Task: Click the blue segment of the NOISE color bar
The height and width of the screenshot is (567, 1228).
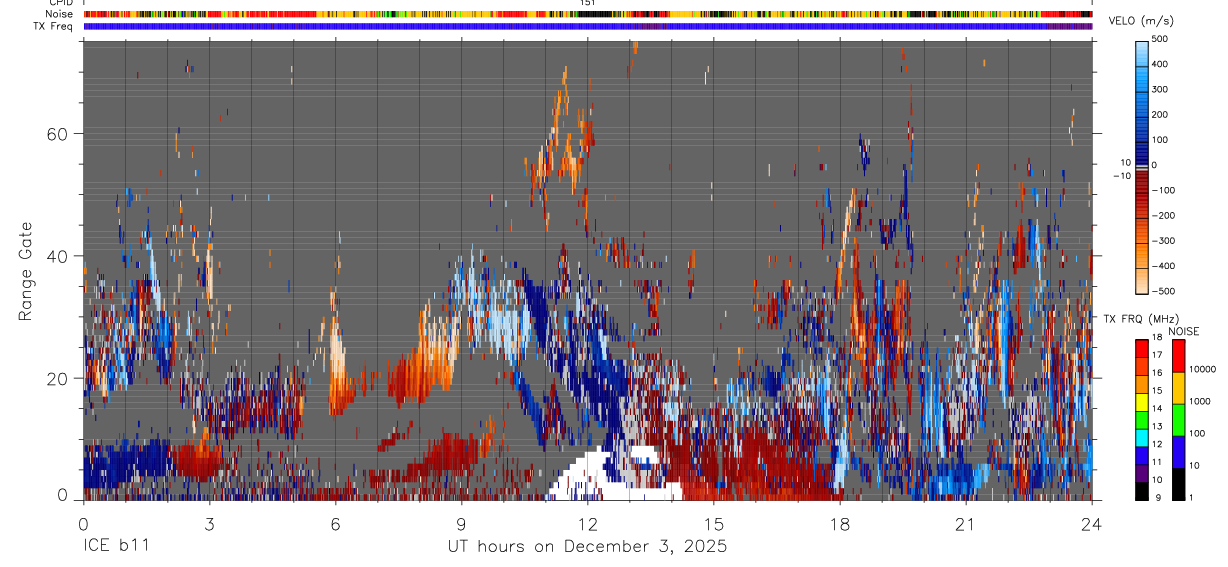Action: (1178, 451)
